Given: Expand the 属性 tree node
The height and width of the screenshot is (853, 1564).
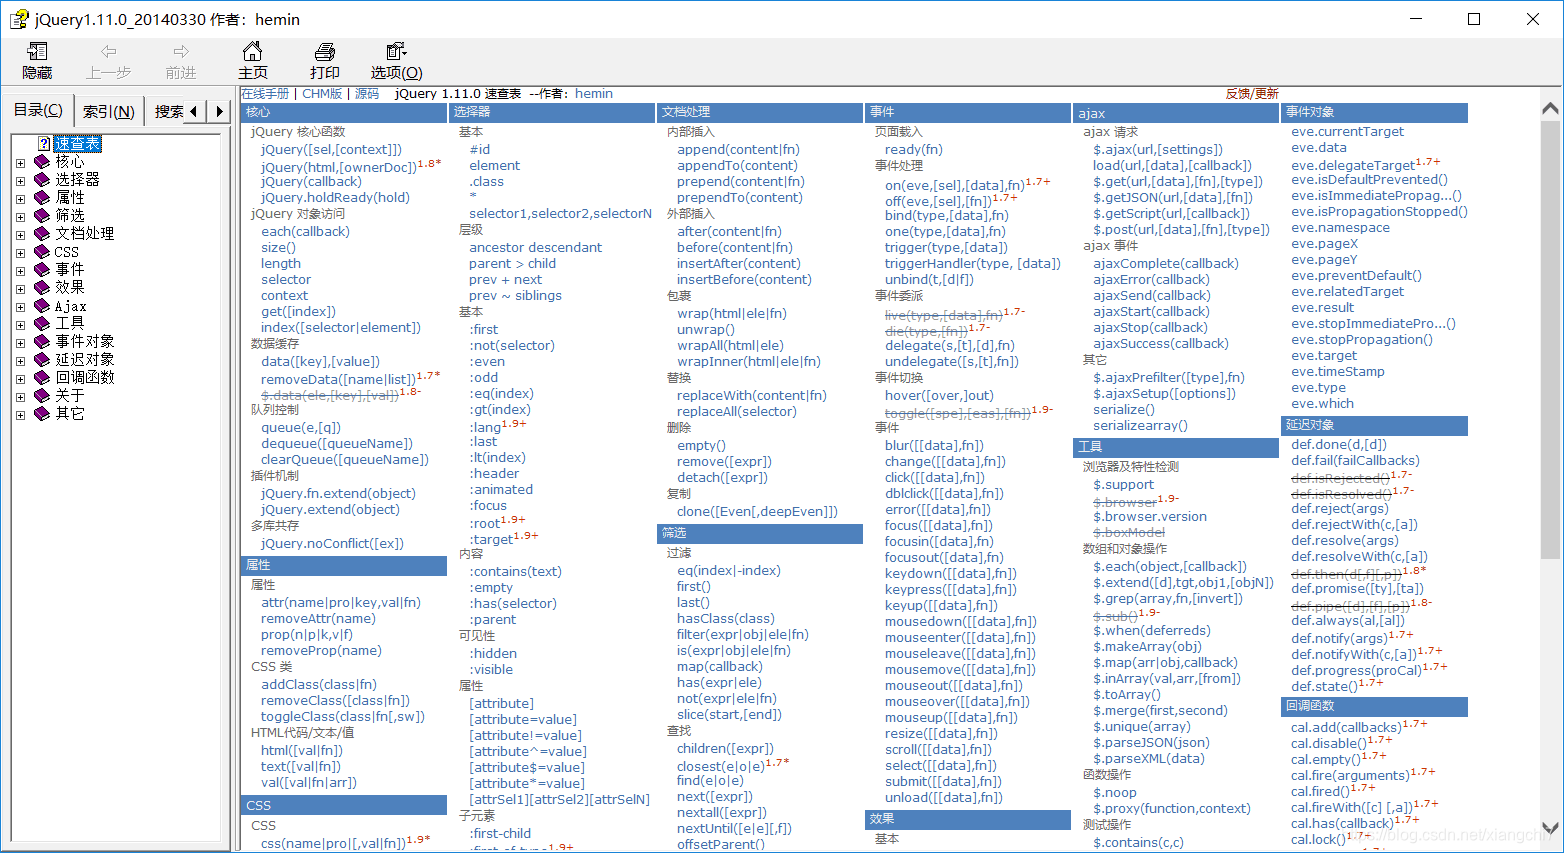Looking at the screenshot, I should tap(20, 199).
